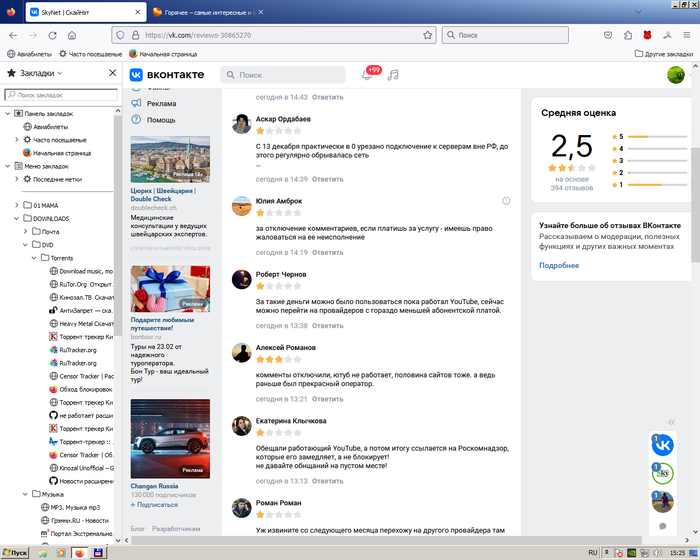Screen dimensions: 700x560
Task: Collapse messenger dock with double-arrow icon
Action: [672, 421]
